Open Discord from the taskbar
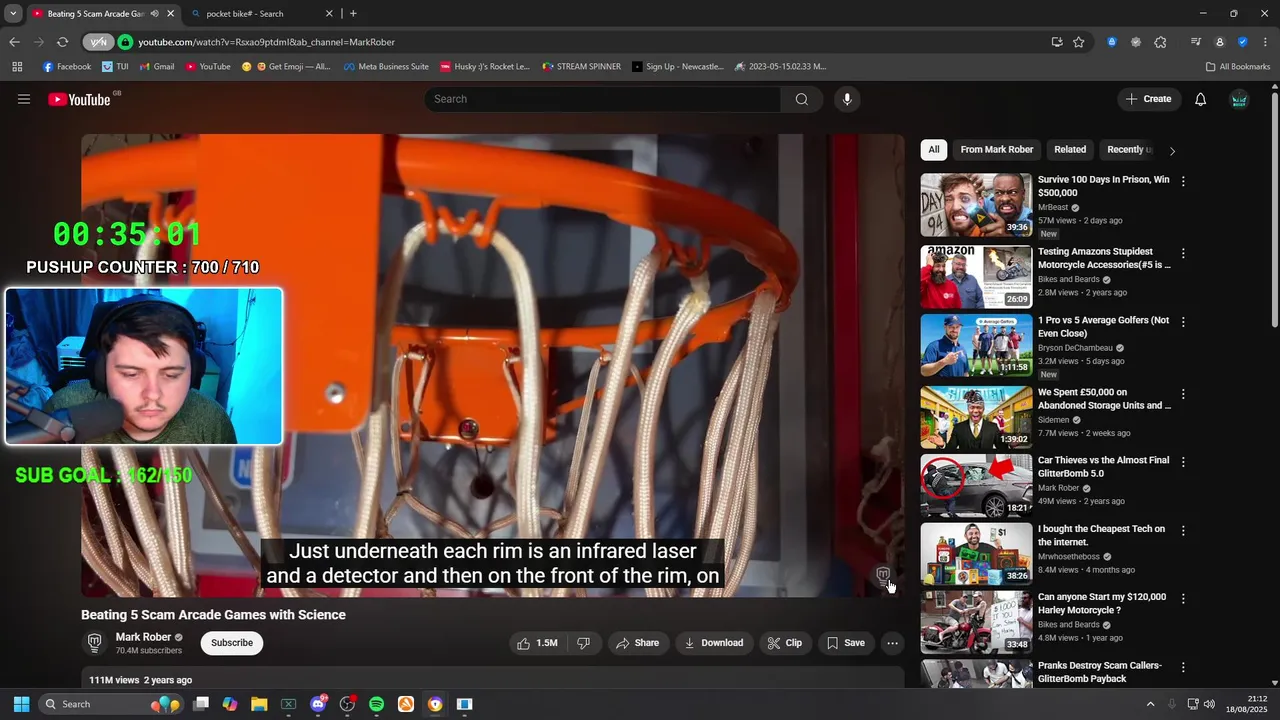Viewport: 1280px width, 720px height. point(318,704)
